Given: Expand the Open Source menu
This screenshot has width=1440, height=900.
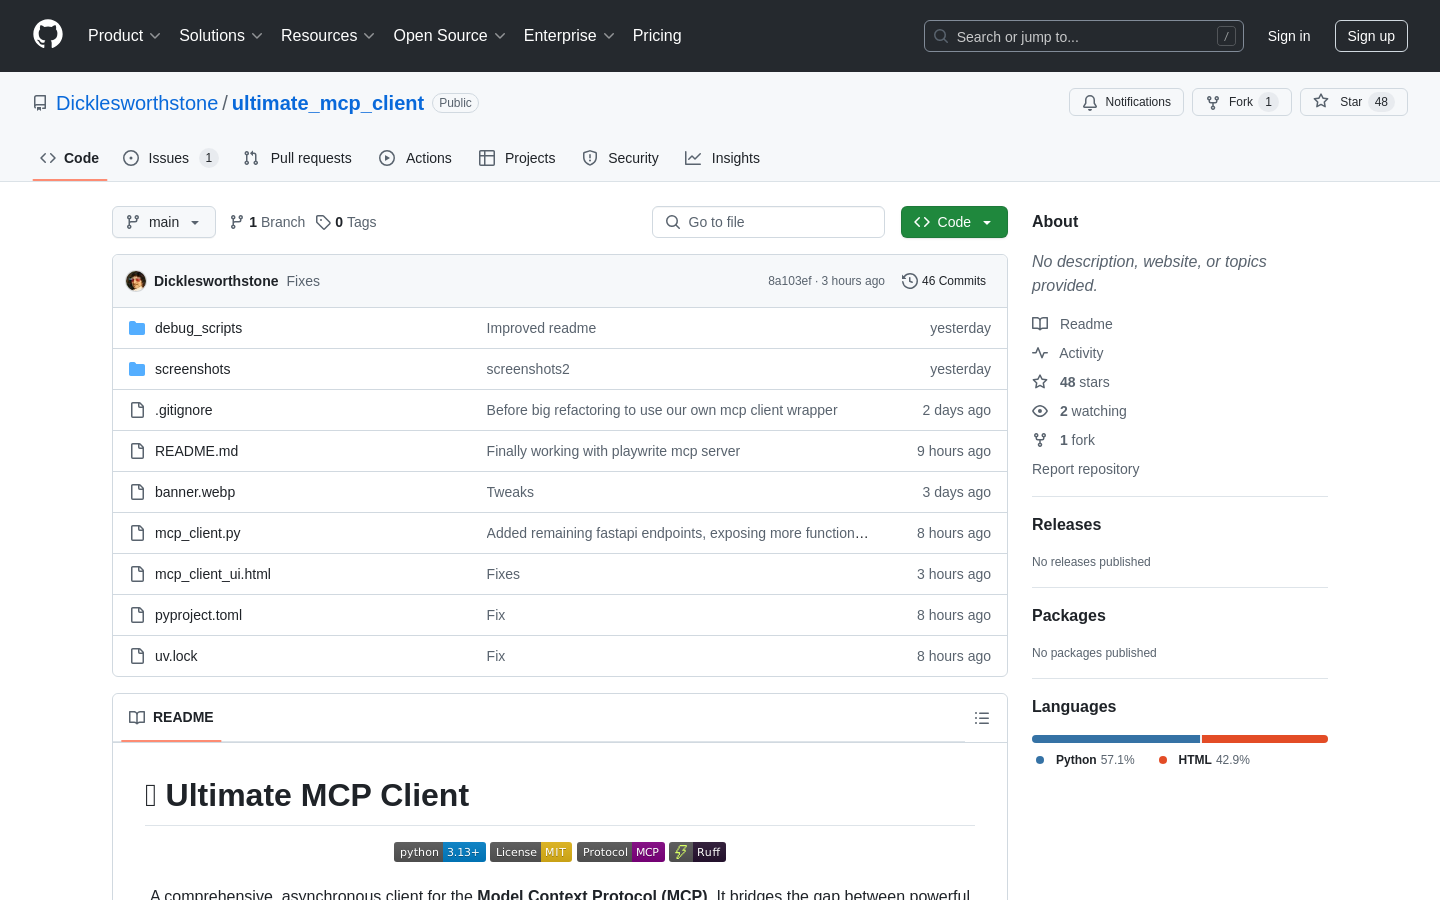Looking at the screenshot, I should pyautogui.click(x=449, y=36).
